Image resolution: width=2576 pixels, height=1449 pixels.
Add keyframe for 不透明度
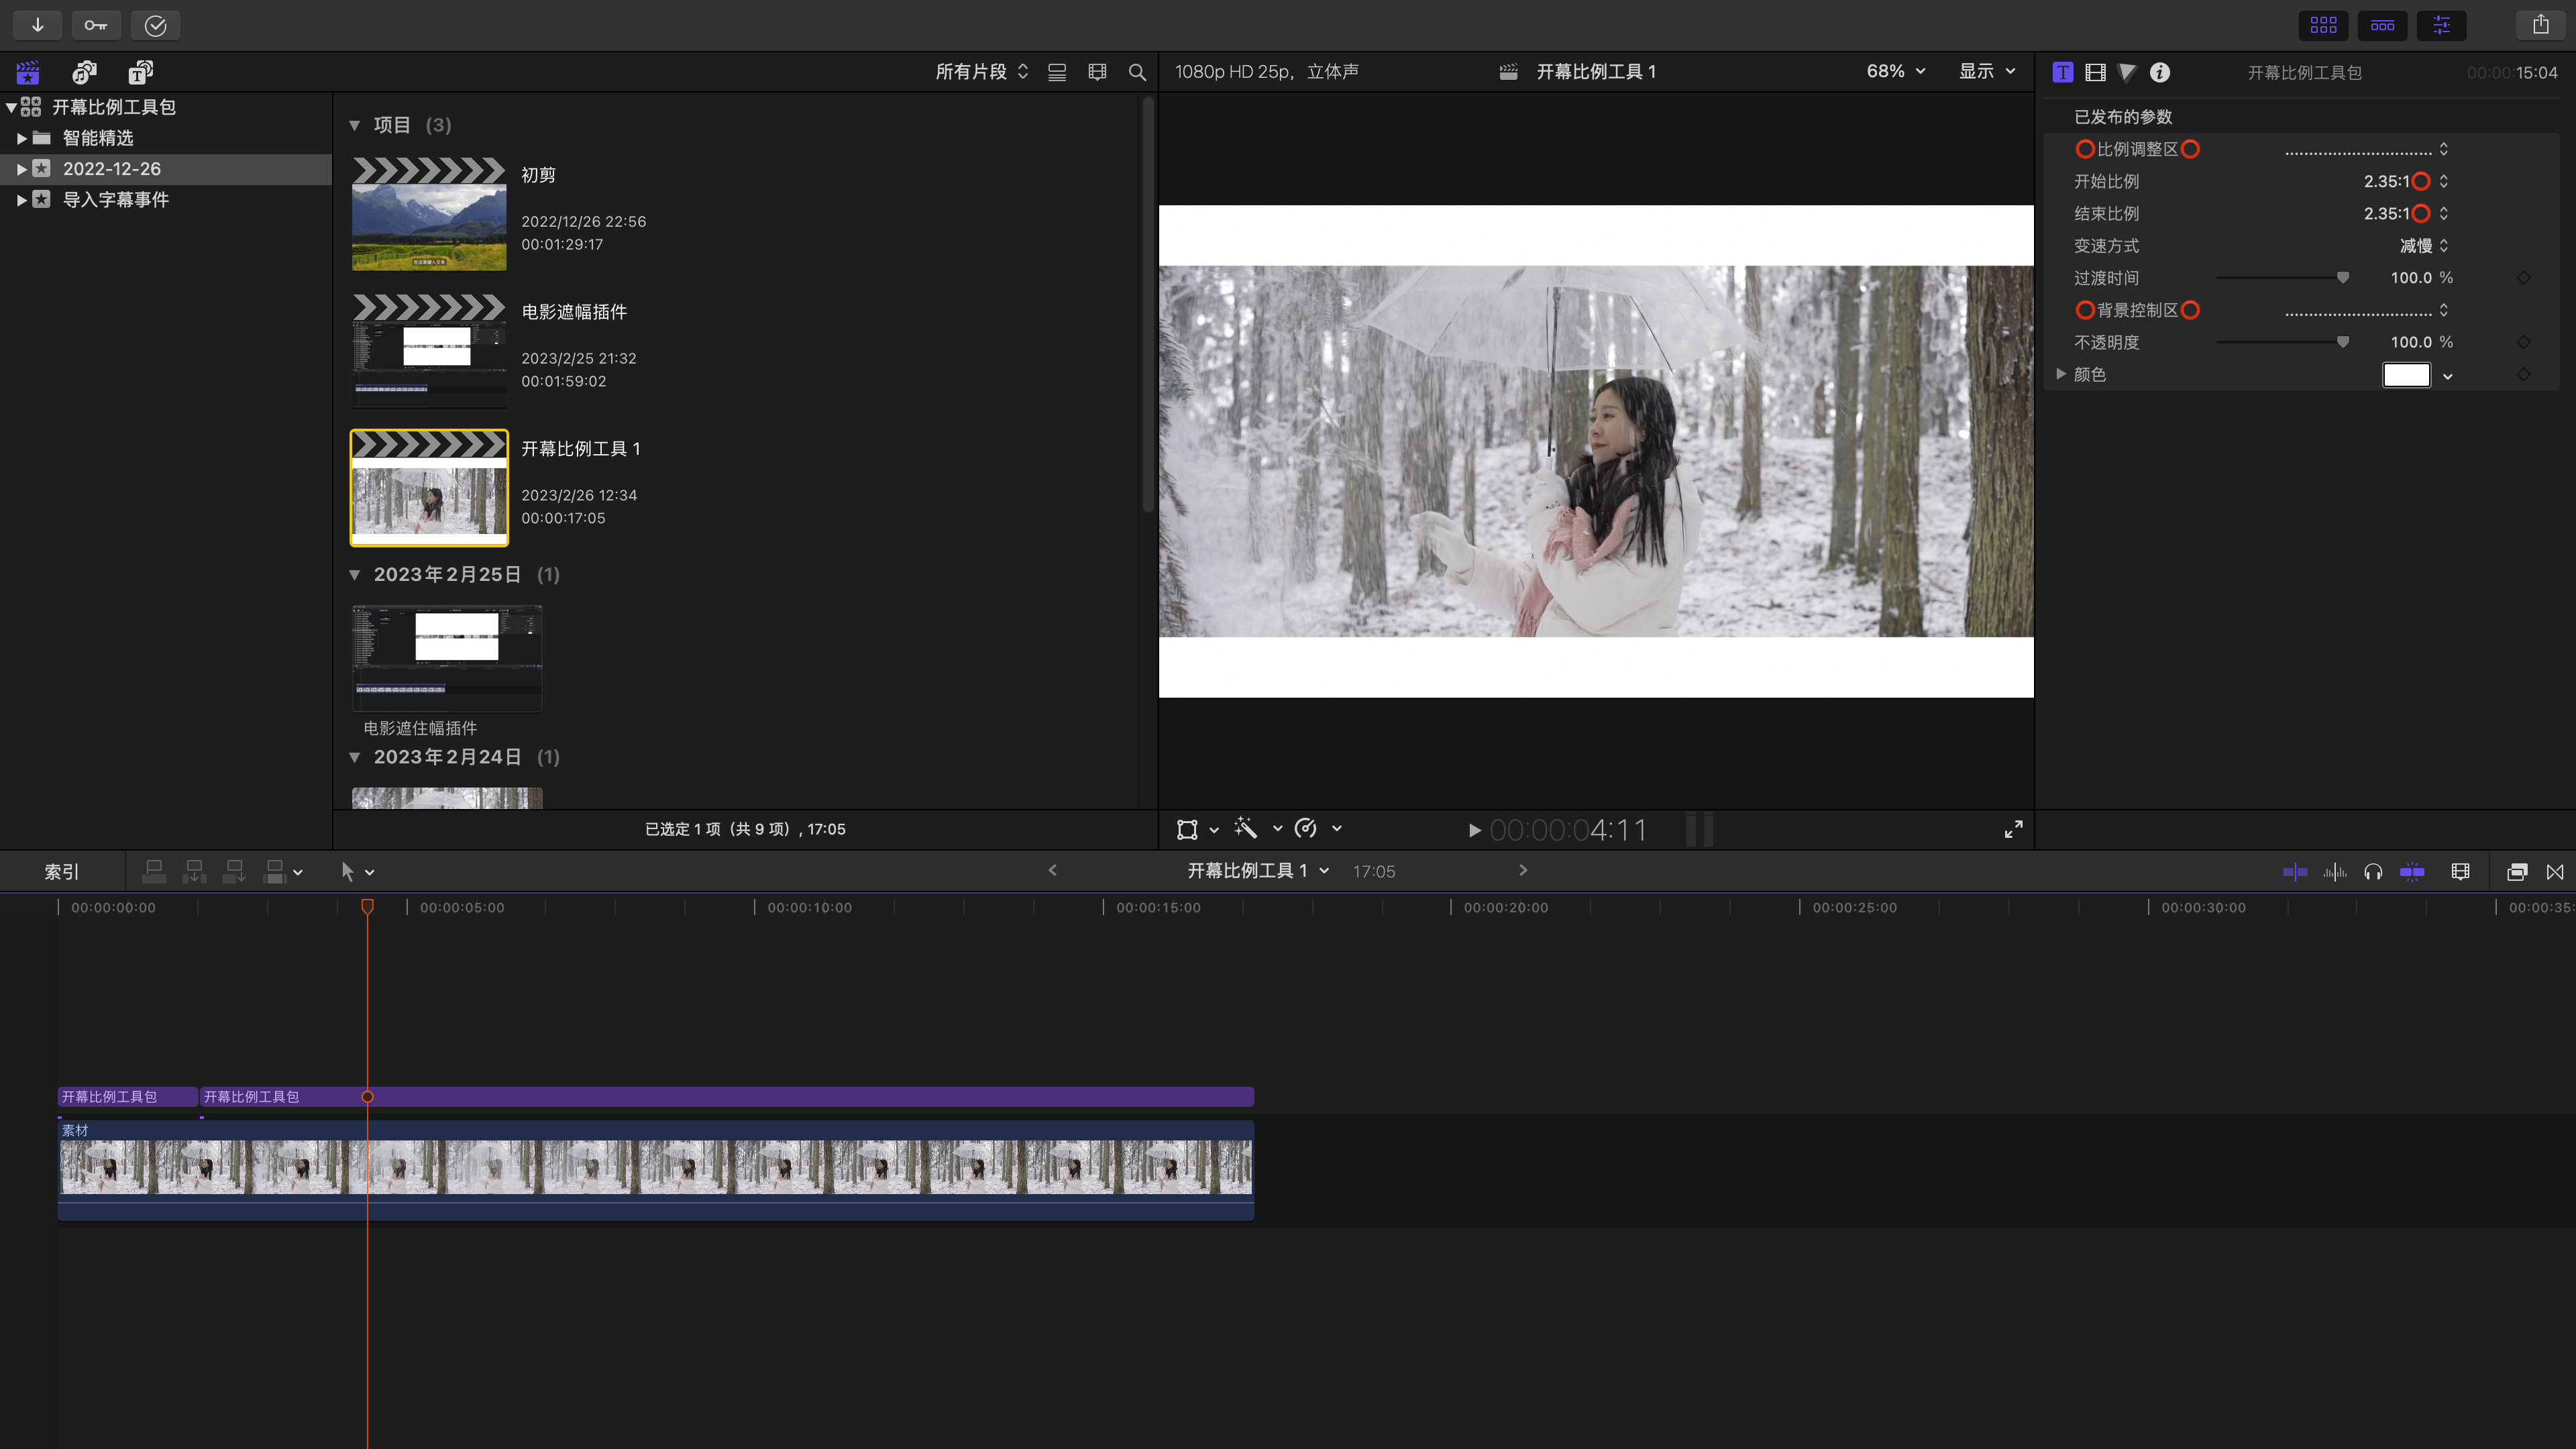pos(2523,342)
